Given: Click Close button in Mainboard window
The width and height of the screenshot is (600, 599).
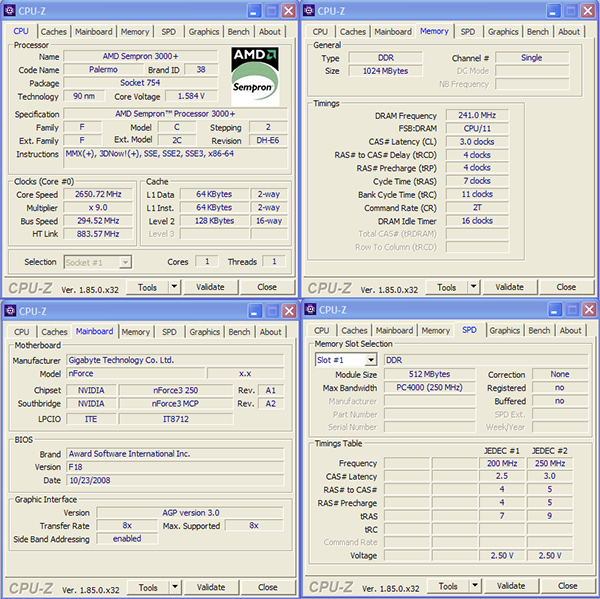Looking at the screenshot, I should click(x=268, y=587).
